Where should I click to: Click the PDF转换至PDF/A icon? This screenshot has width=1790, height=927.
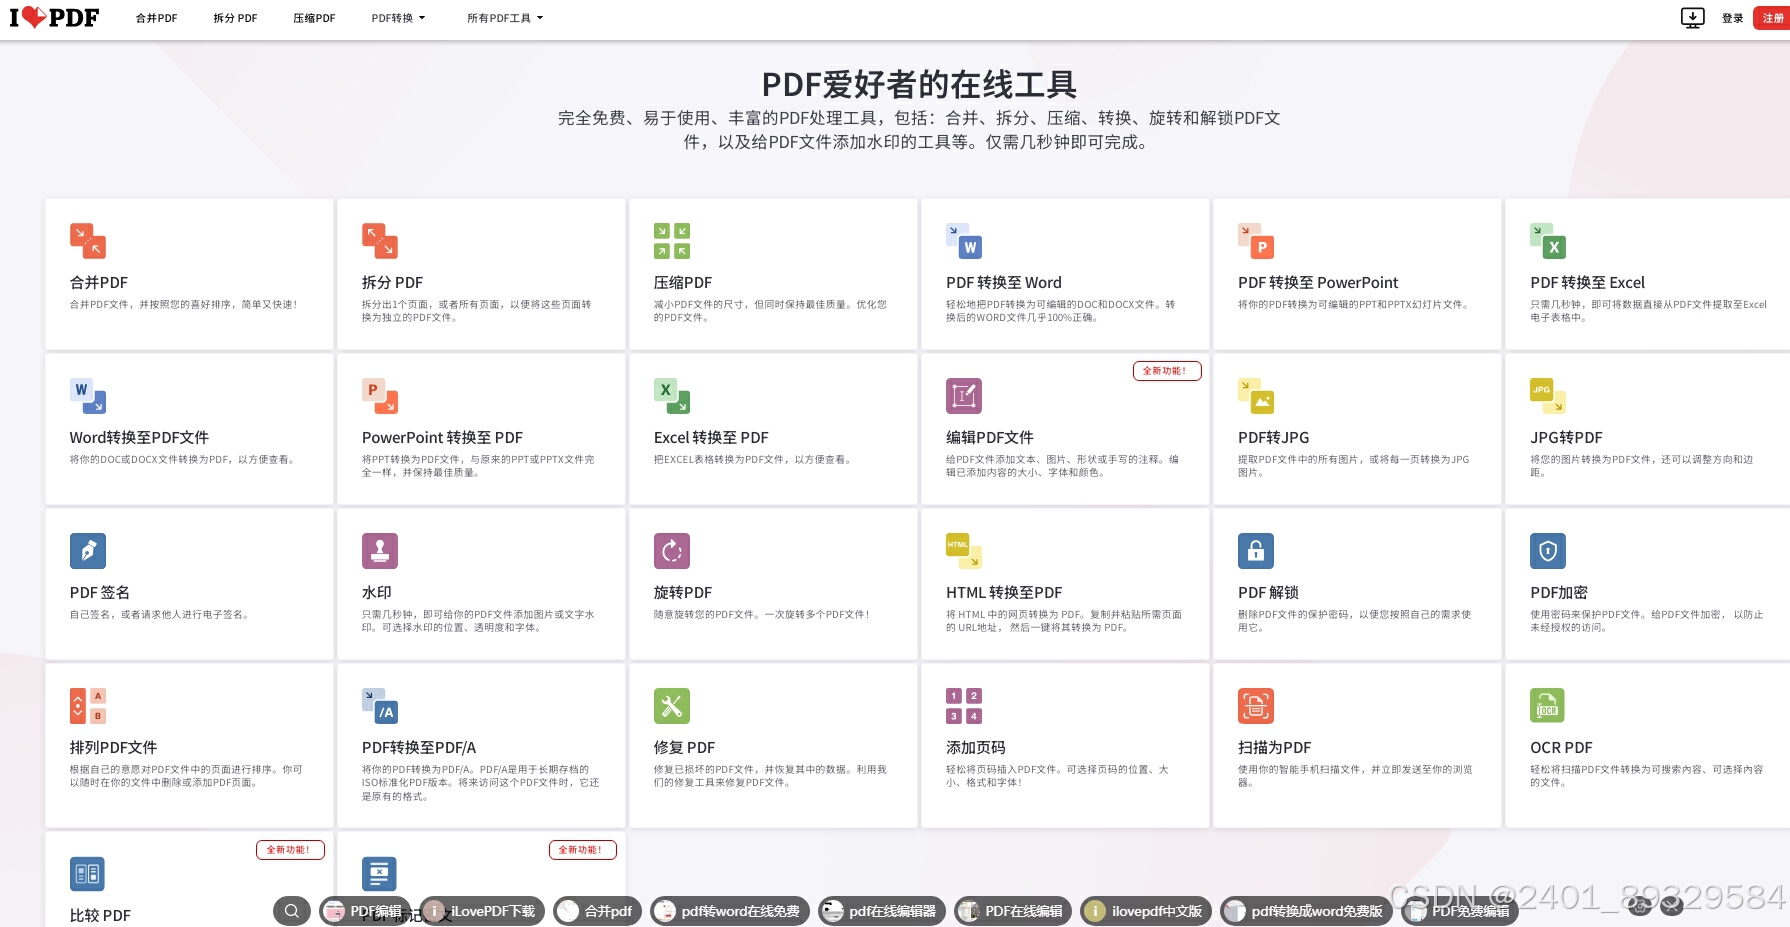coord(380,706)
